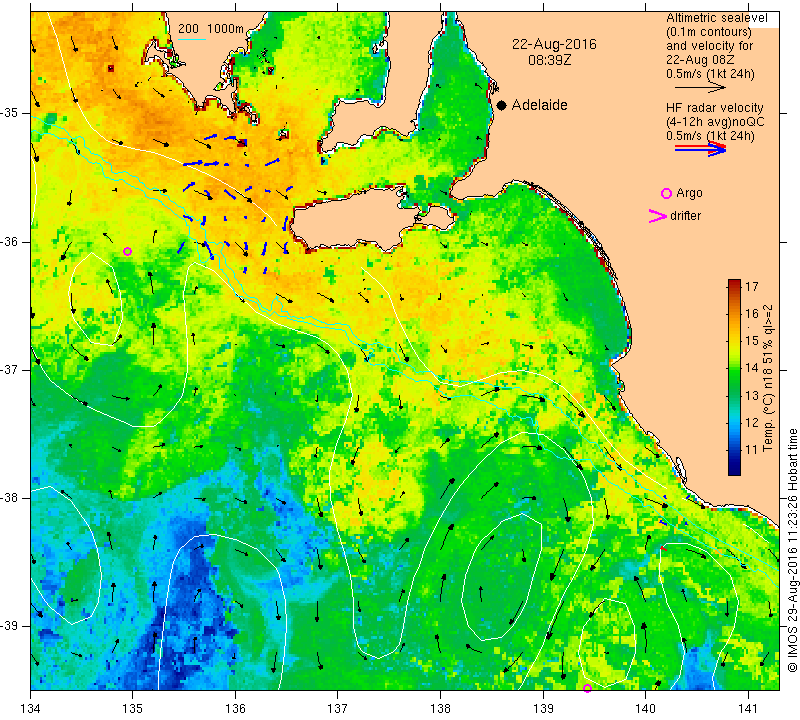Click the 'Adelaide' city label
The height and width of the screenshot is (720, 800).
539,105
